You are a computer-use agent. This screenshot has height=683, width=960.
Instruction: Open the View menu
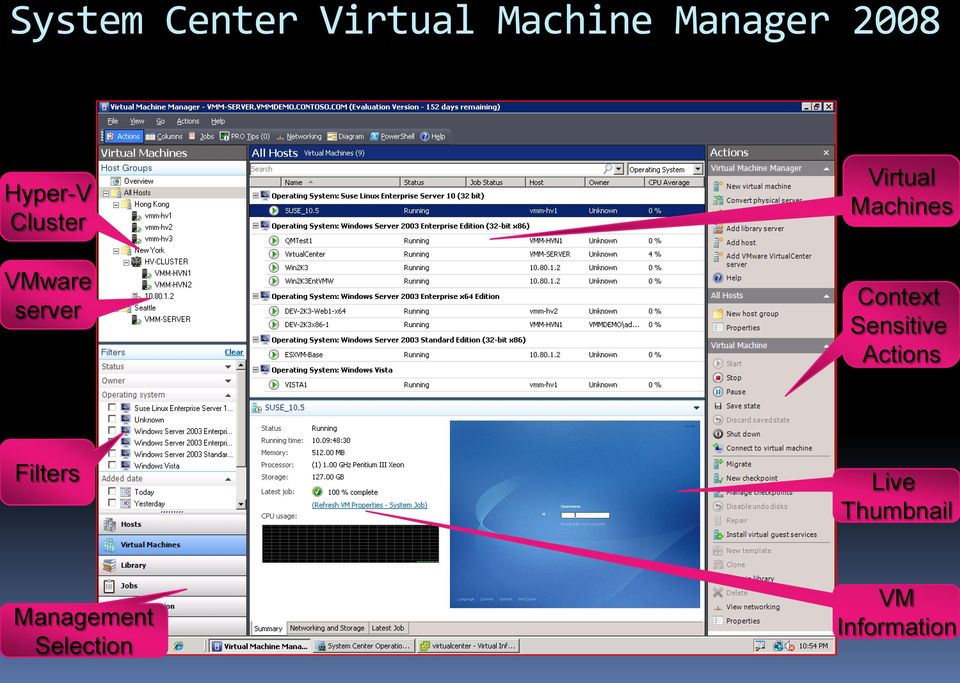coord(137,121)
